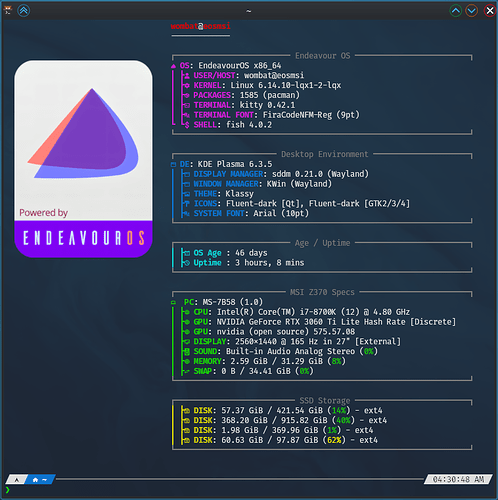Click the EndeavourOS logo image

[x=83, y=159]
